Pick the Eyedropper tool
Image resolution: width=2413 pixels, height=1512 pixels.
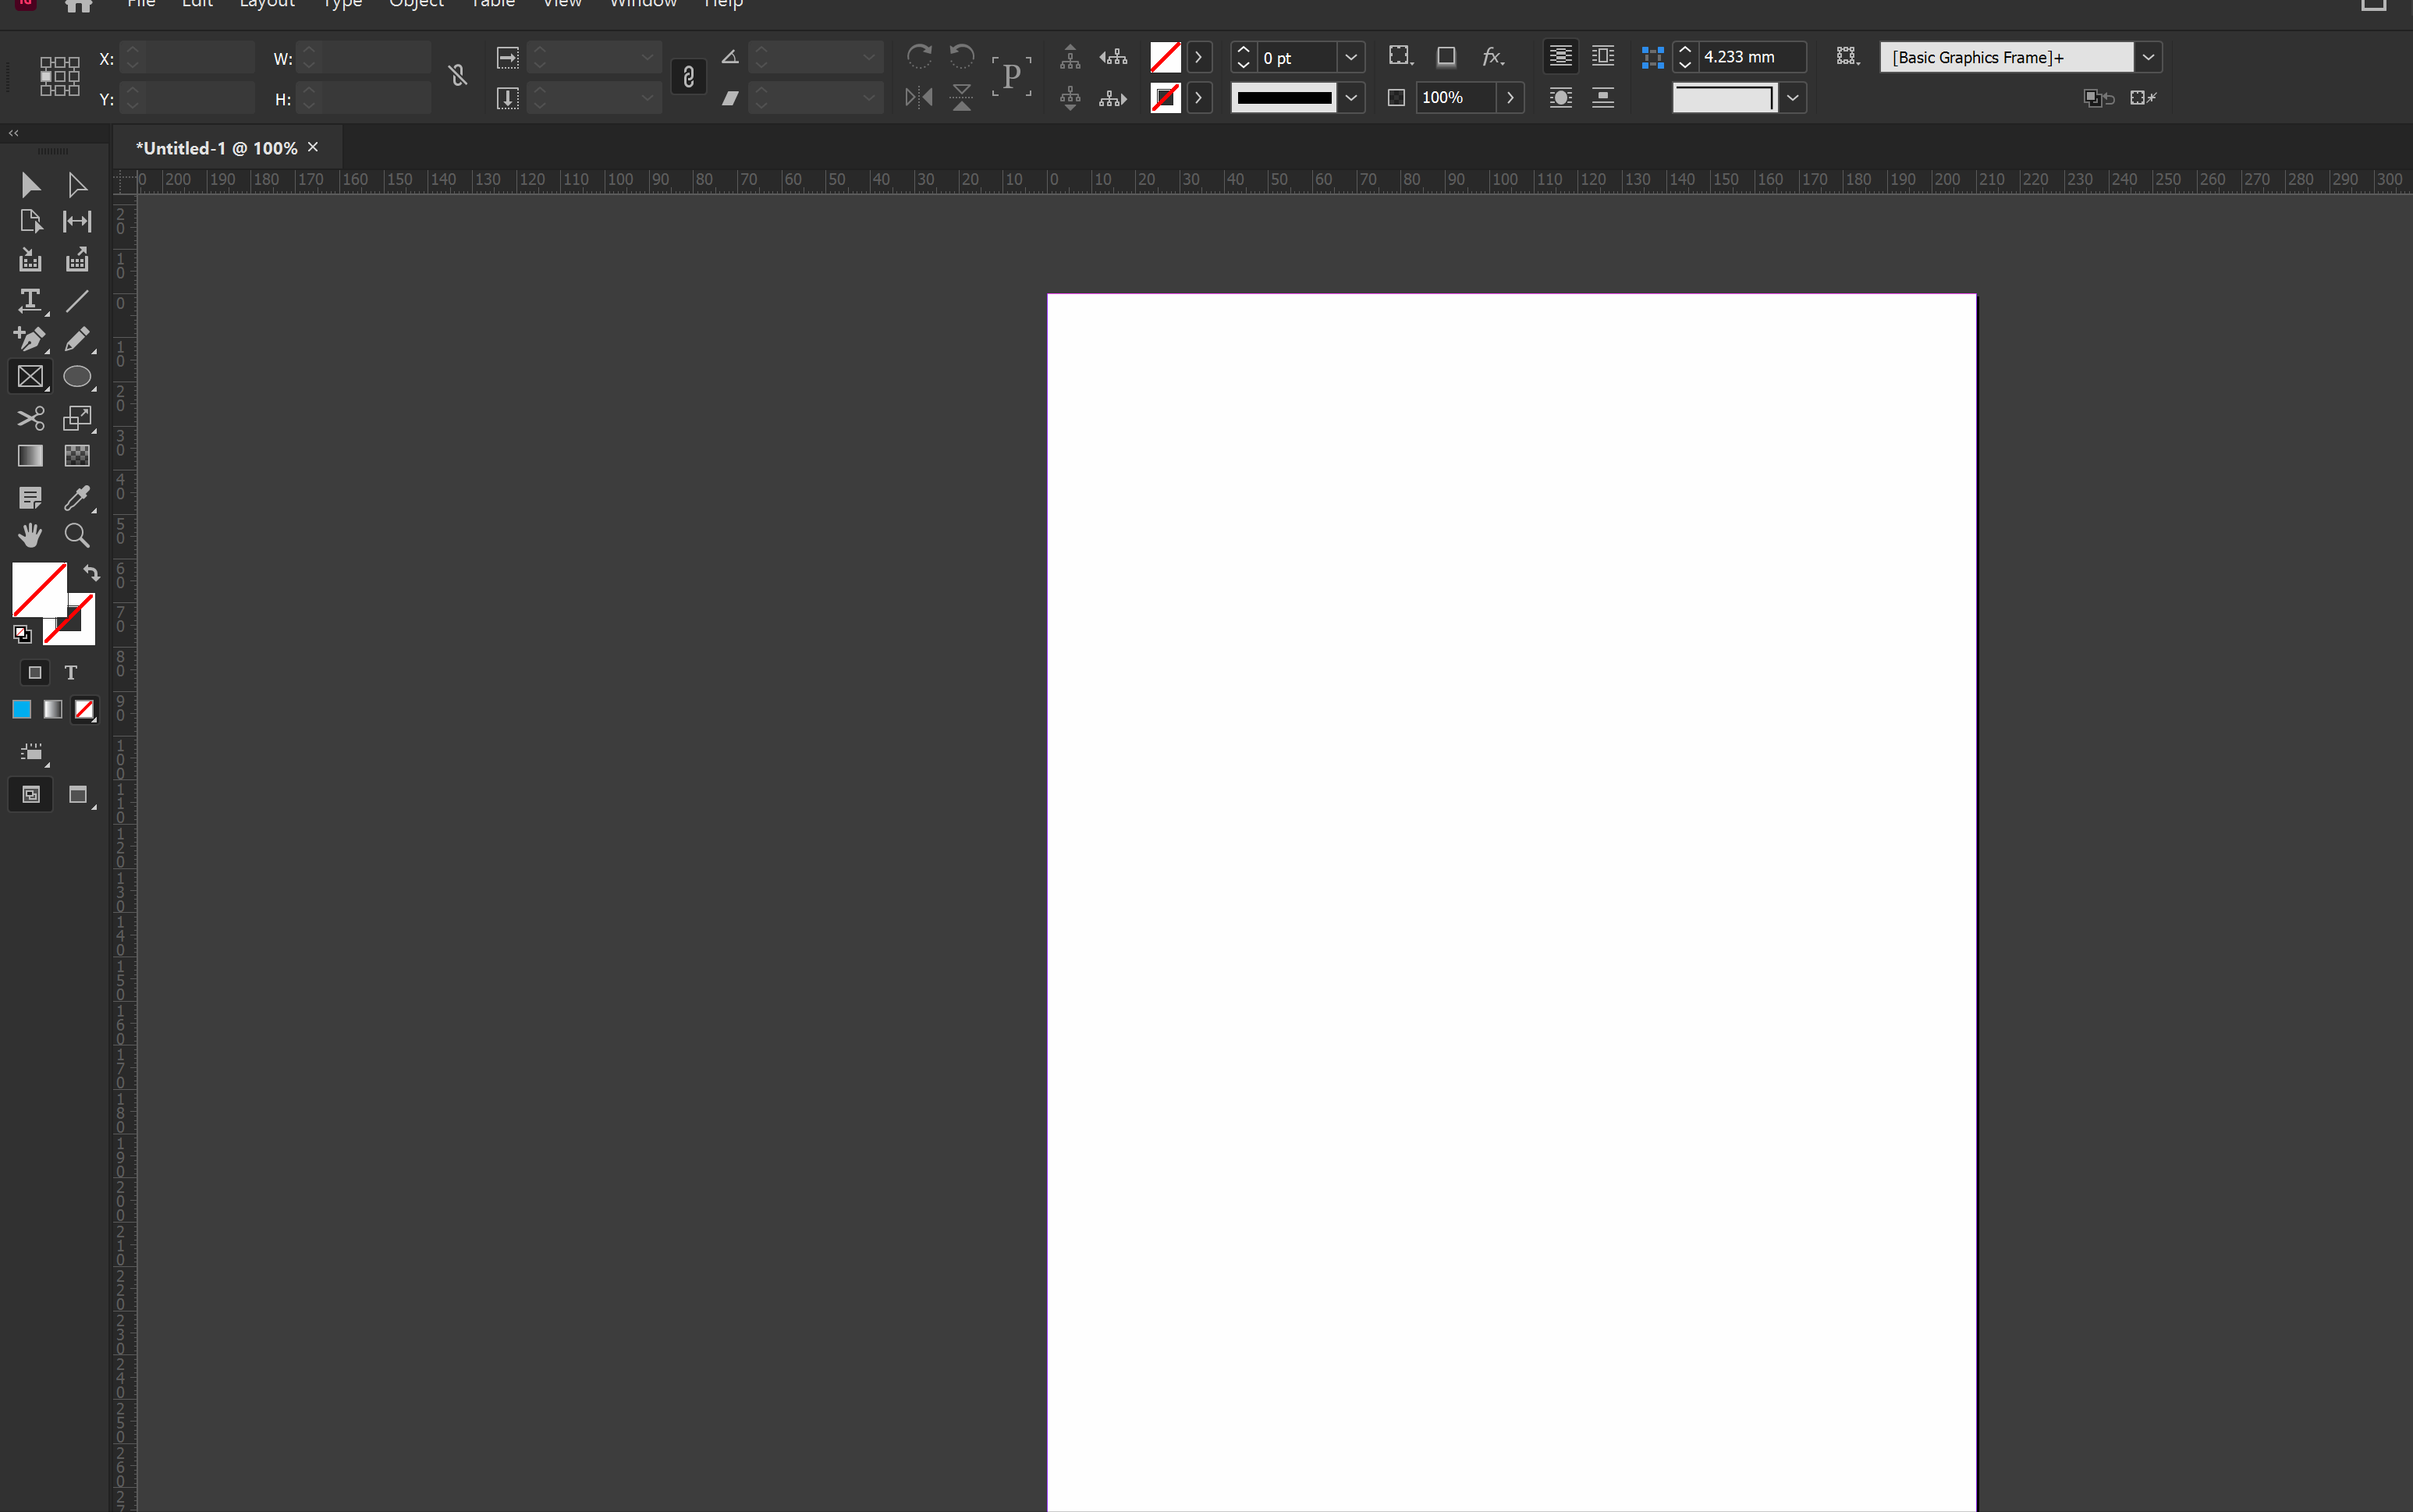(x=77, y=497)
